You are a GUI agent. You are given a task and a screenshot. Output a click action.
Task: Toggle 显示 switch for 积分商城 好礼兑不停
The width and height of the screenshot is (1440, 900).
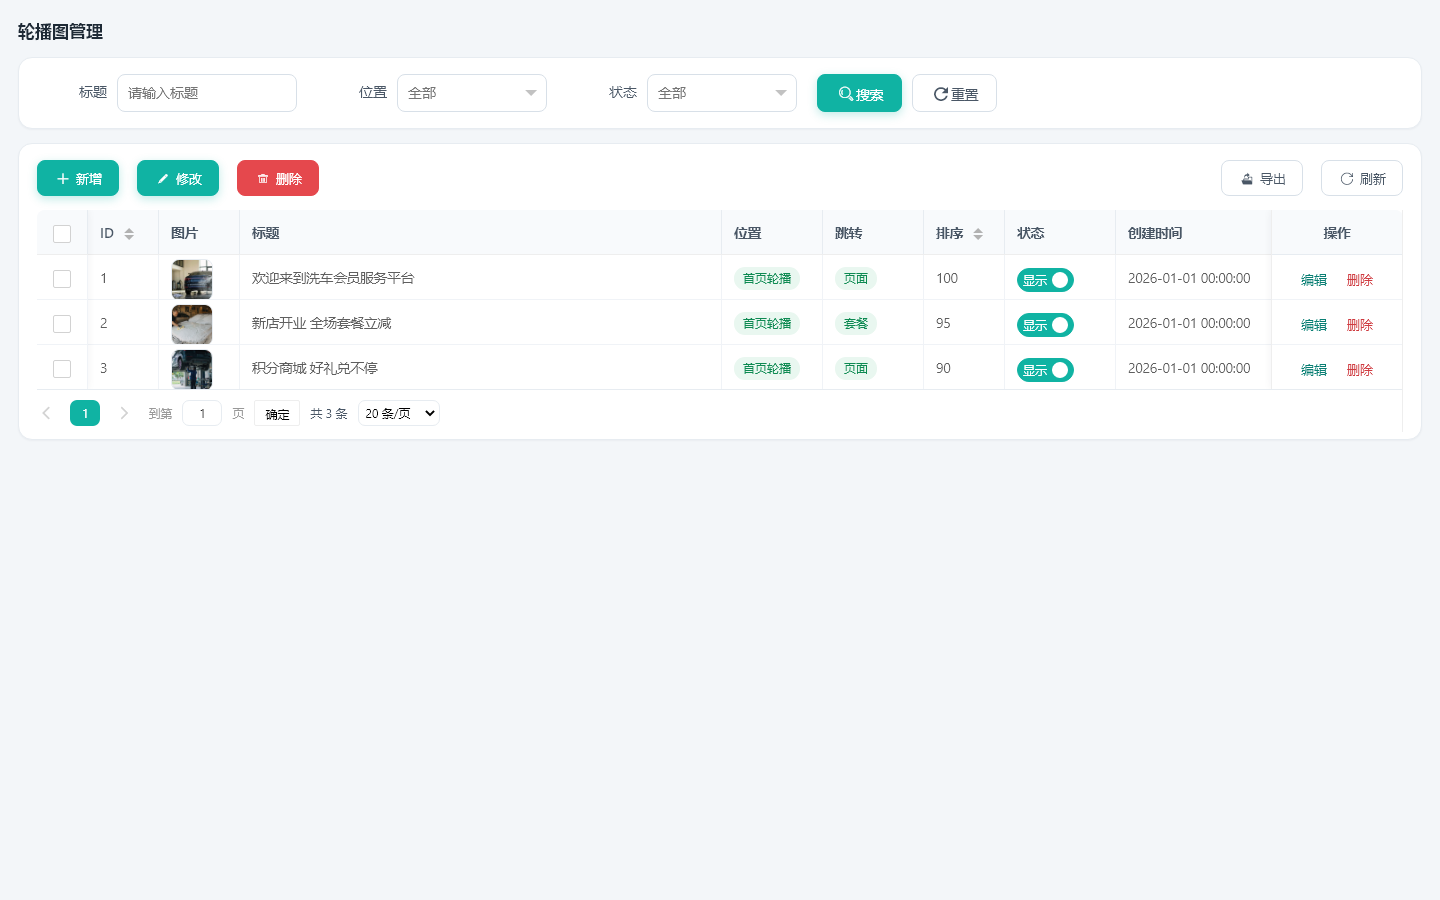pyautogui.click(x=1045, y=370)
